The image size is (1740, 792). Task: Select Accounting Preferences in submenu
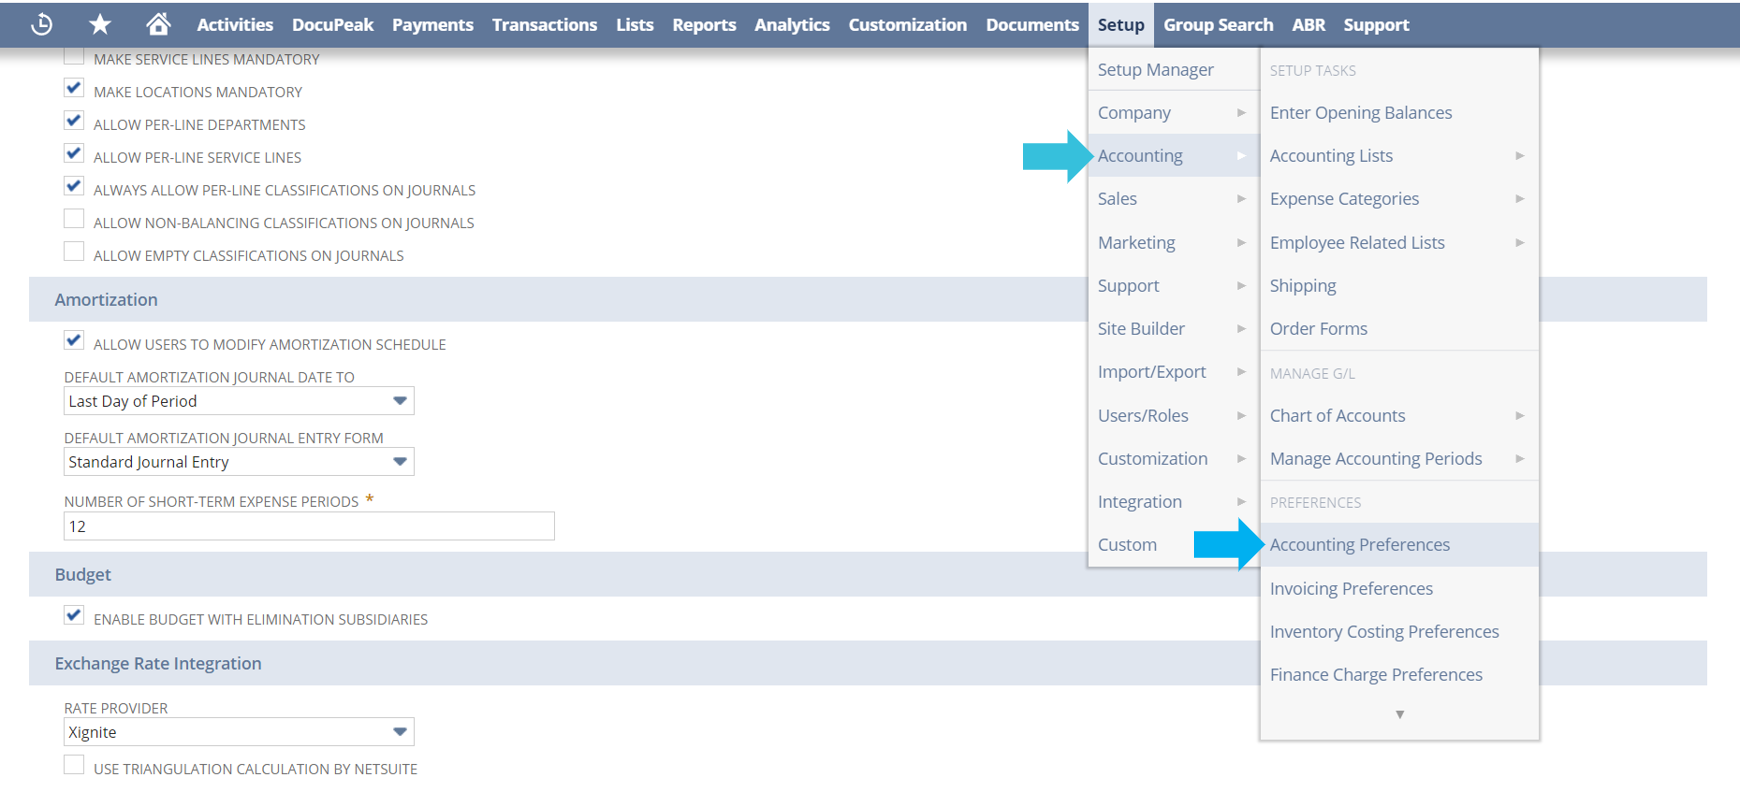[x=1359, y=545]
